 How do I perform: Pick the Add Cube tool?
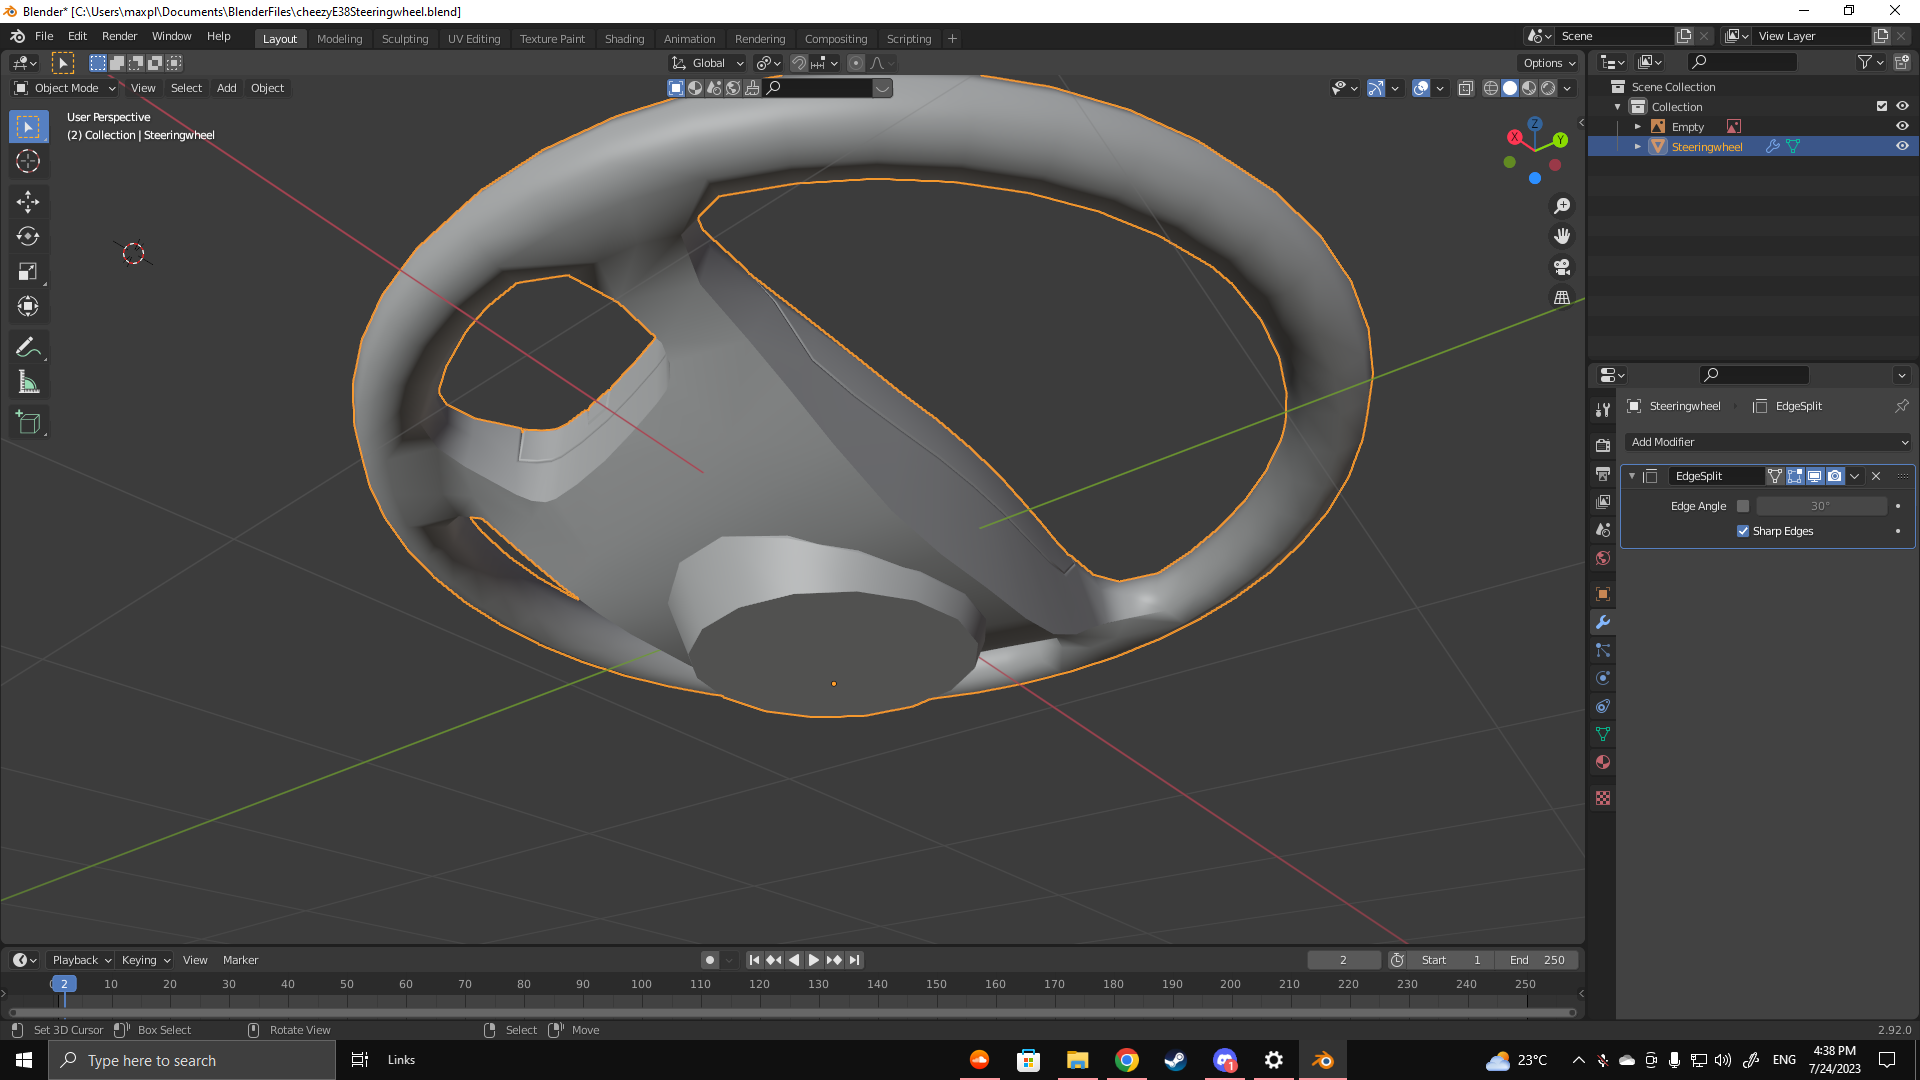point(28,423)
